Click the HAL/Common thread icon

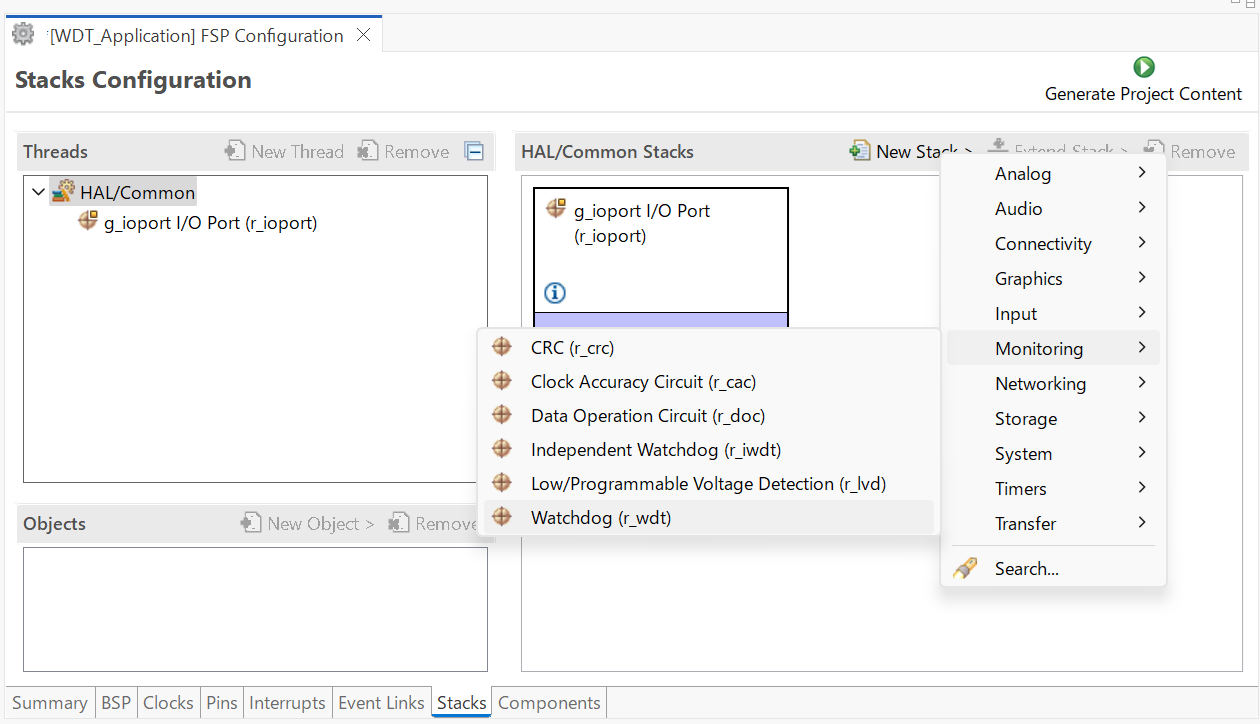click(63, 192)
